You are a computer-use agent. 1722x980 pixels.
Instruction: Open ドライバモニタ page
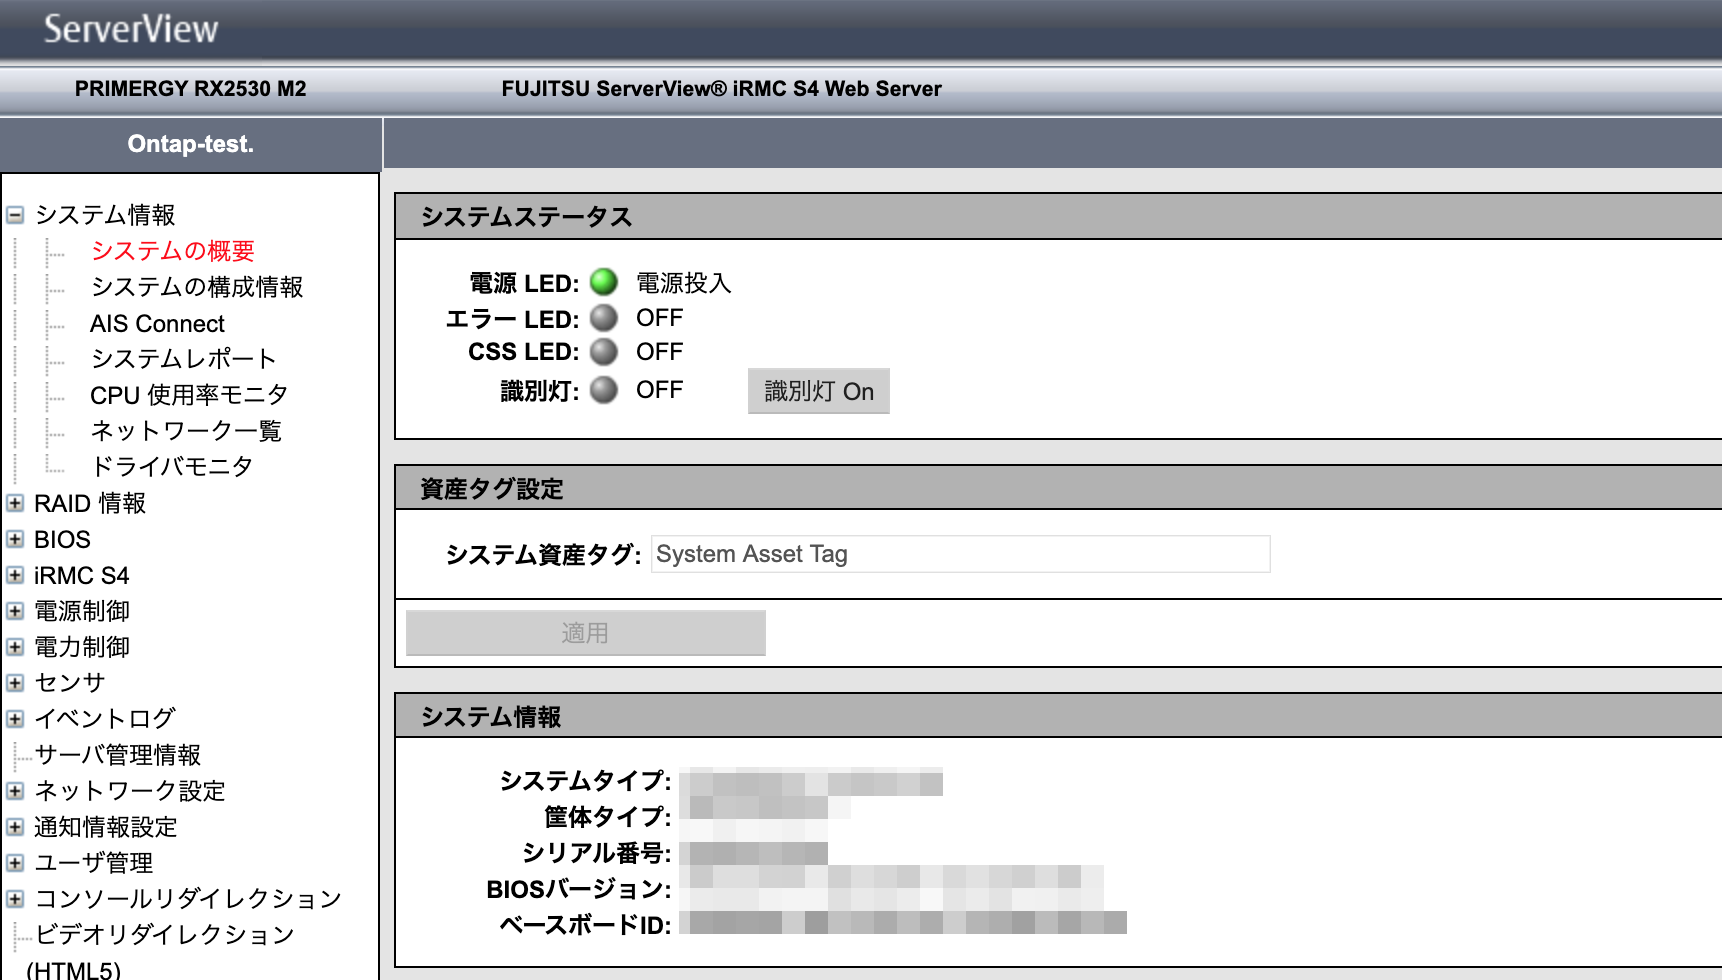[172, 467]
